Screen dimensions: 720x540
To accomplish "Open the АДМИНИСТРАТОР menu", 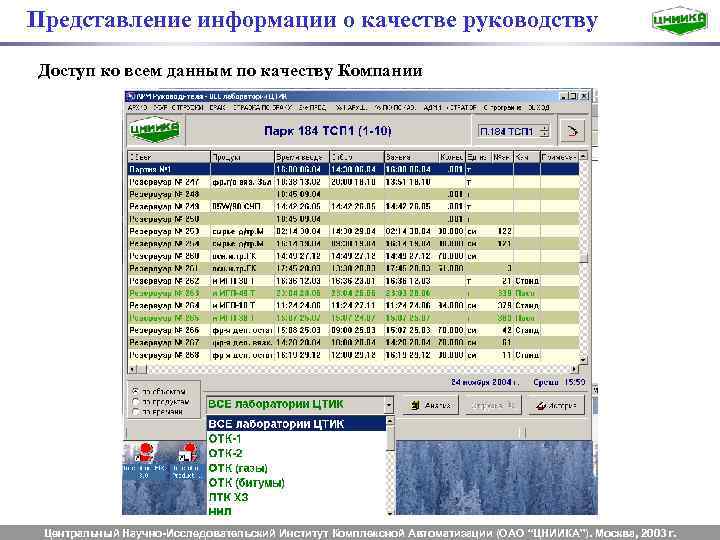I will tap(450, 107).
